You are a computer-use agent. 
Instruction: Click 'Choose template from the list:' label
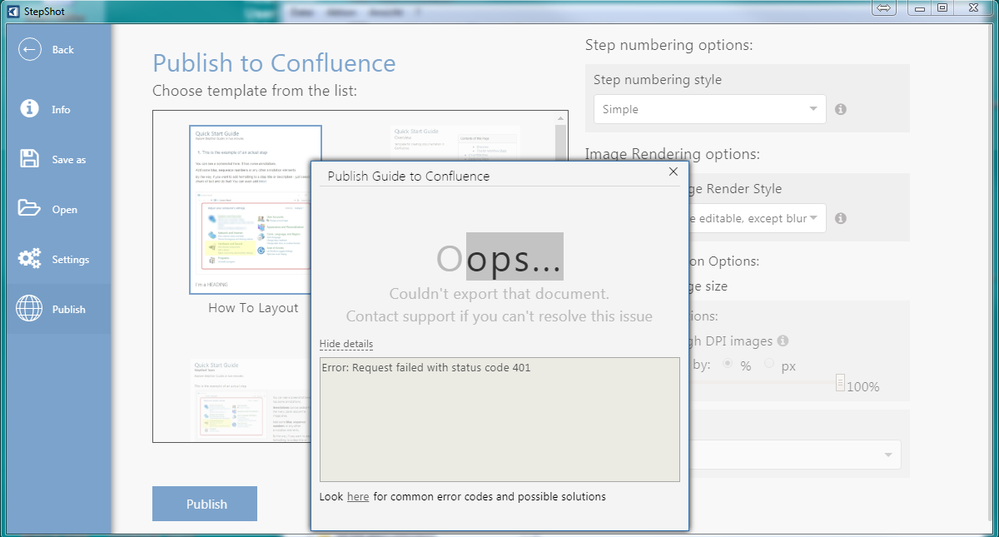coord(254,91)
